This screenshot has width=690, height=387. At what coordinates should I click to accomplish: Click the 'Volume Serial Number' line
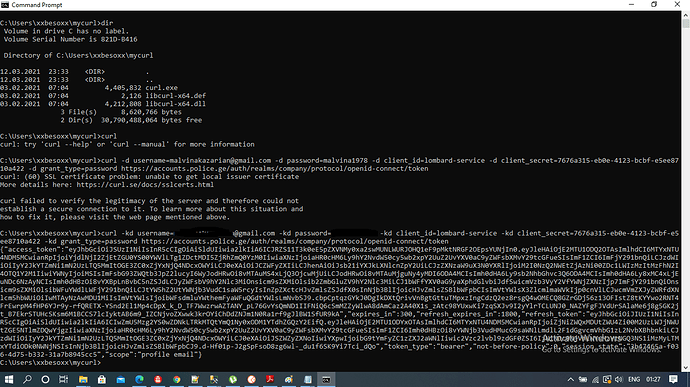(x=70, y=39)
